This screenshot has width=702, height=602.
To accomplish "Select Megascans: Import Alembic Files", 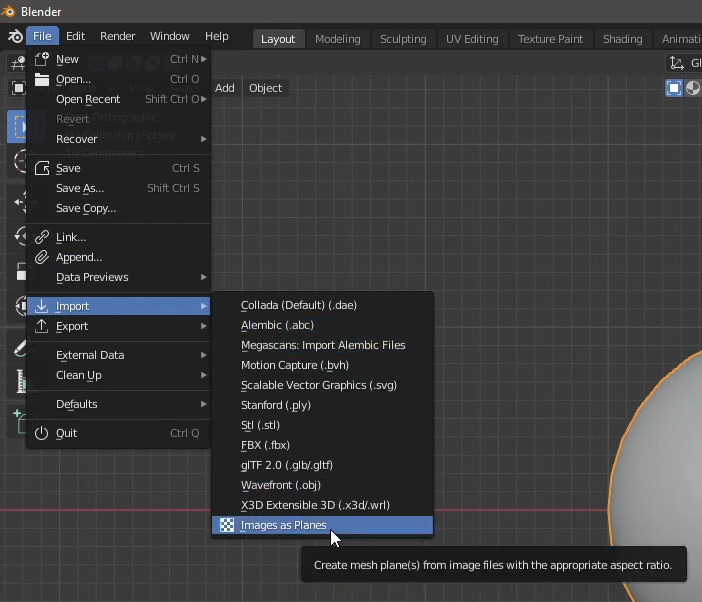I will coord(322,345).
